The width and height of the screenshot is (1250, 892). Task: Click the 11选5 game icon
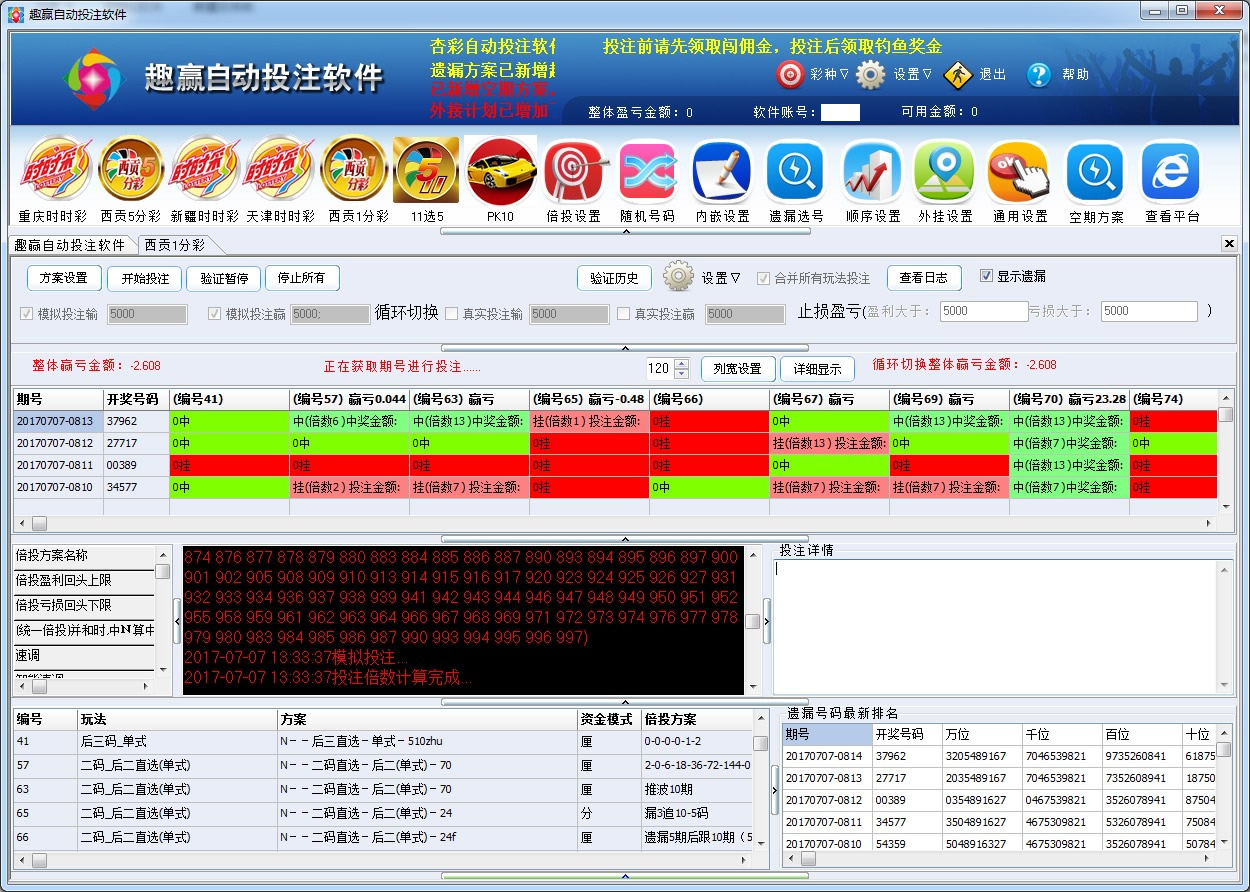(426, 170)
